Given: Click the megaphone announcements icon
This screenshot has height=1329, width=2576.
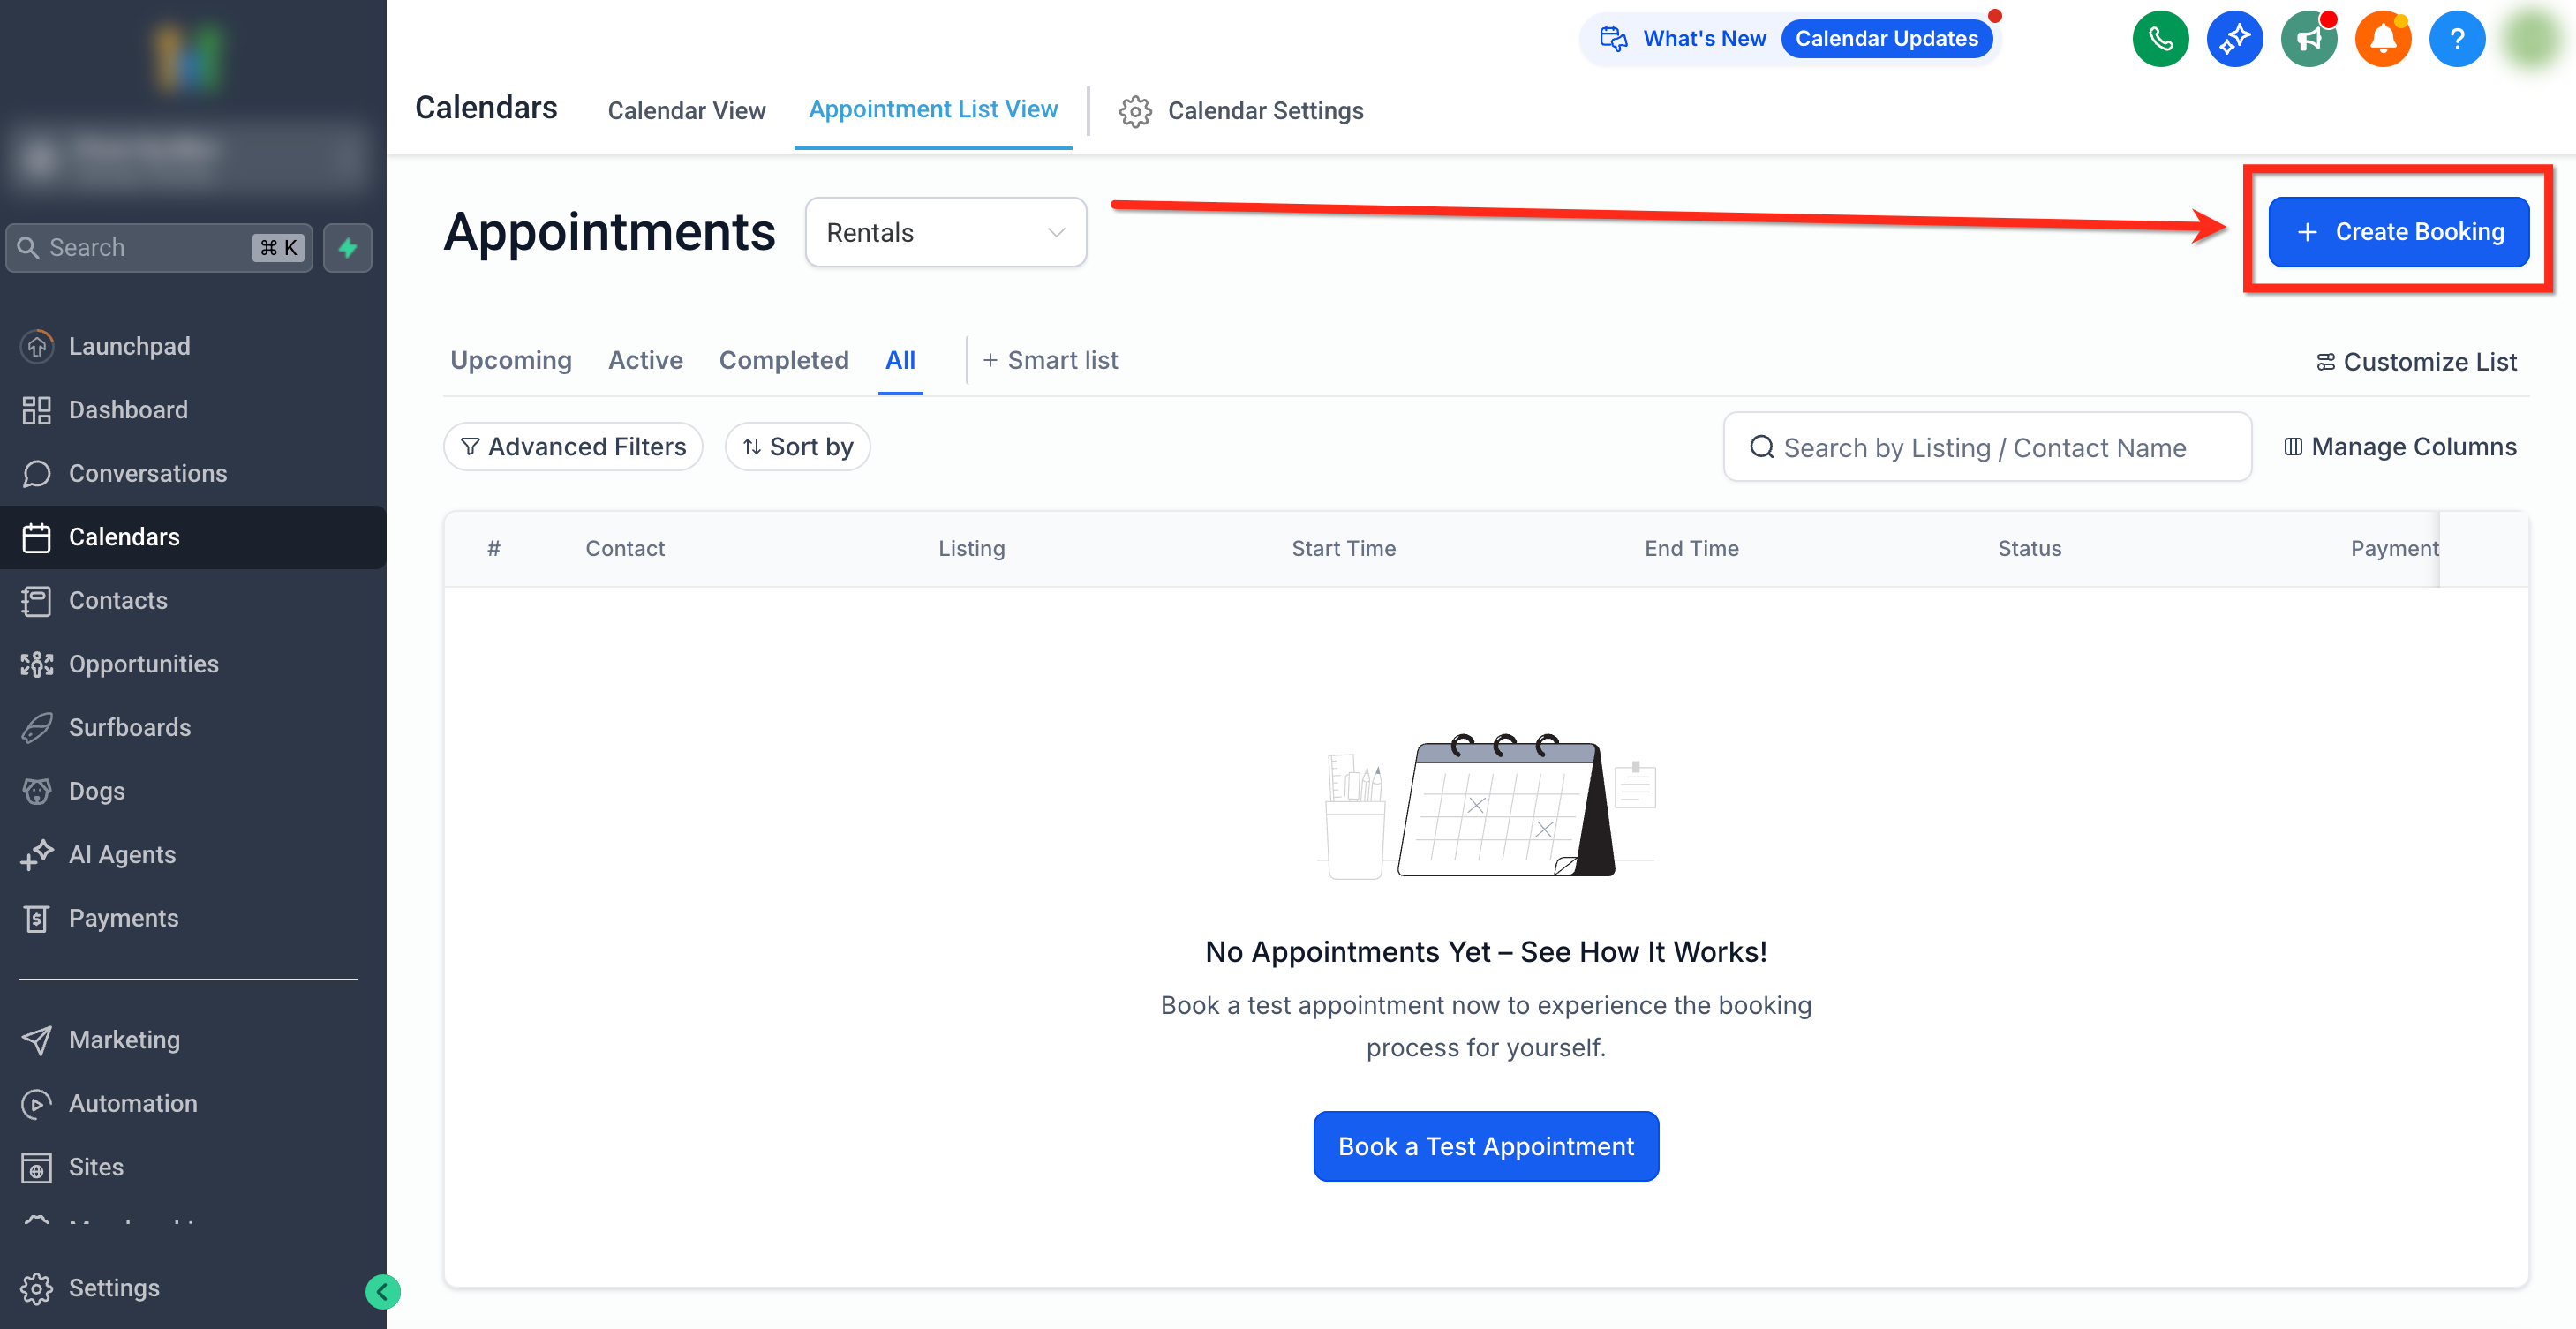Looking at the screenshot, I should (2308, 39).
